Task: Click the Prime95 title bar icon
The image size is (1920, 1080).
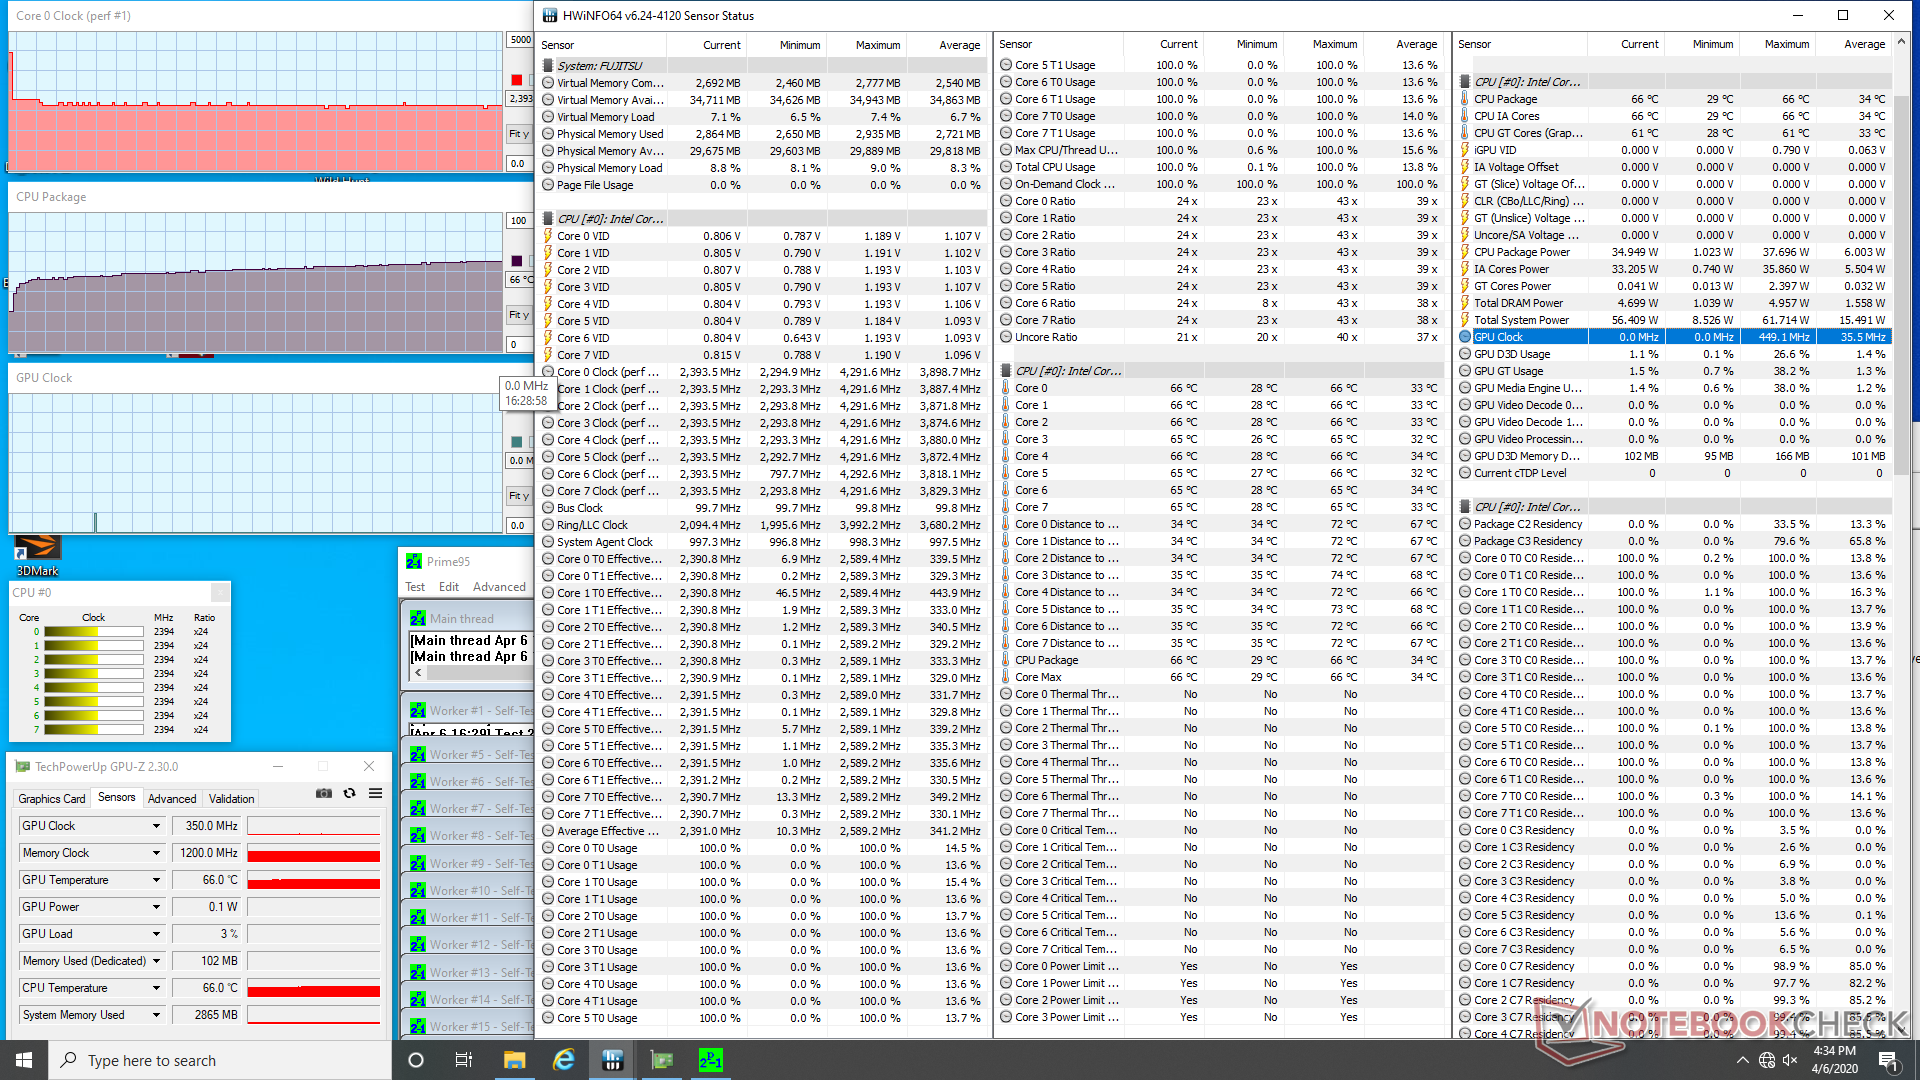Action: pyautogui.click(x=413, y=562)
